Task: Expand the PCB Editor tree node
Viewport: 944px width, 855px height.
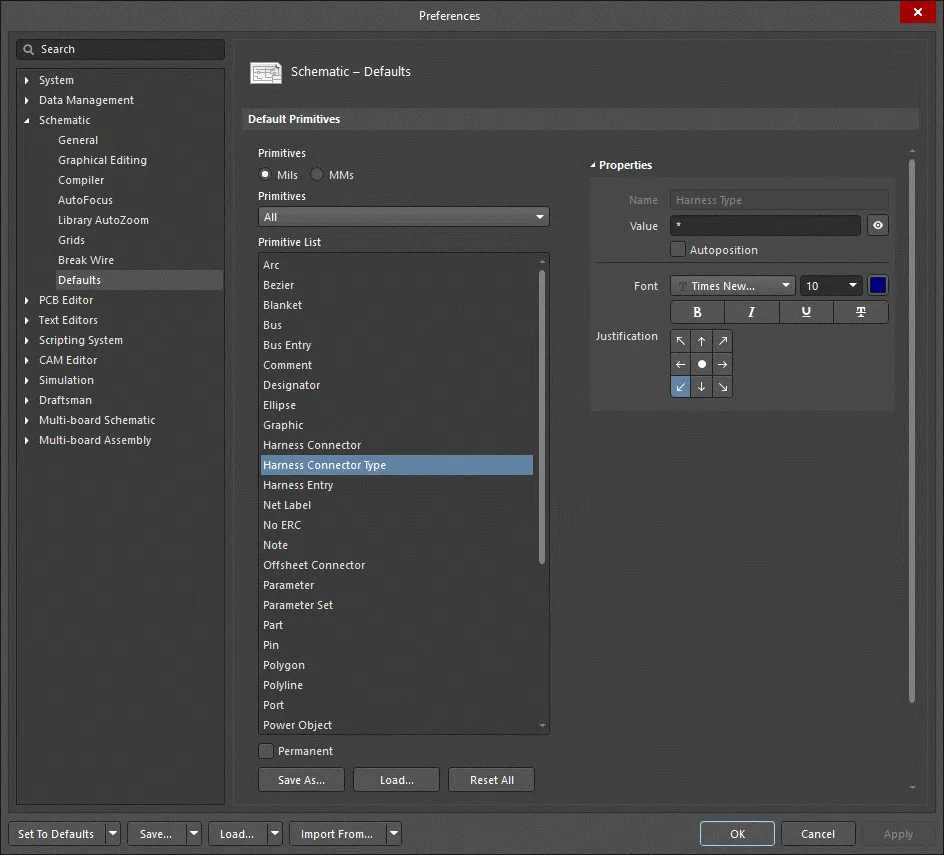Action: (x=28, y=300)
